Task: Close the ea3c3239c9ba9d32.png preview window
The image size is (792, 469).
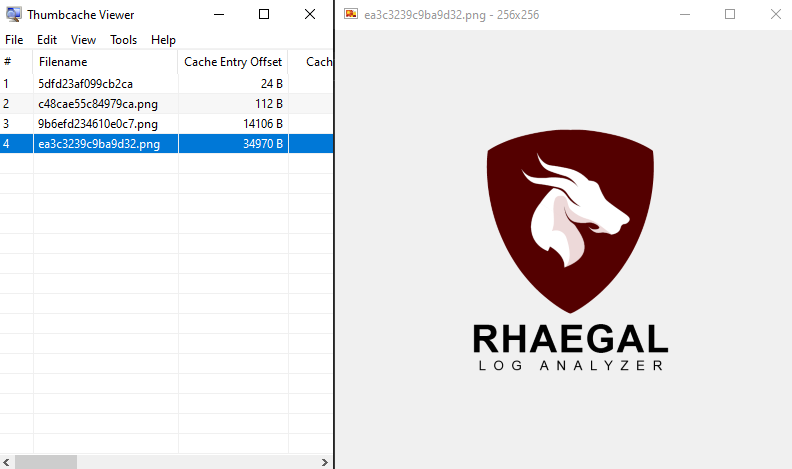Action: tap(776, 14)
